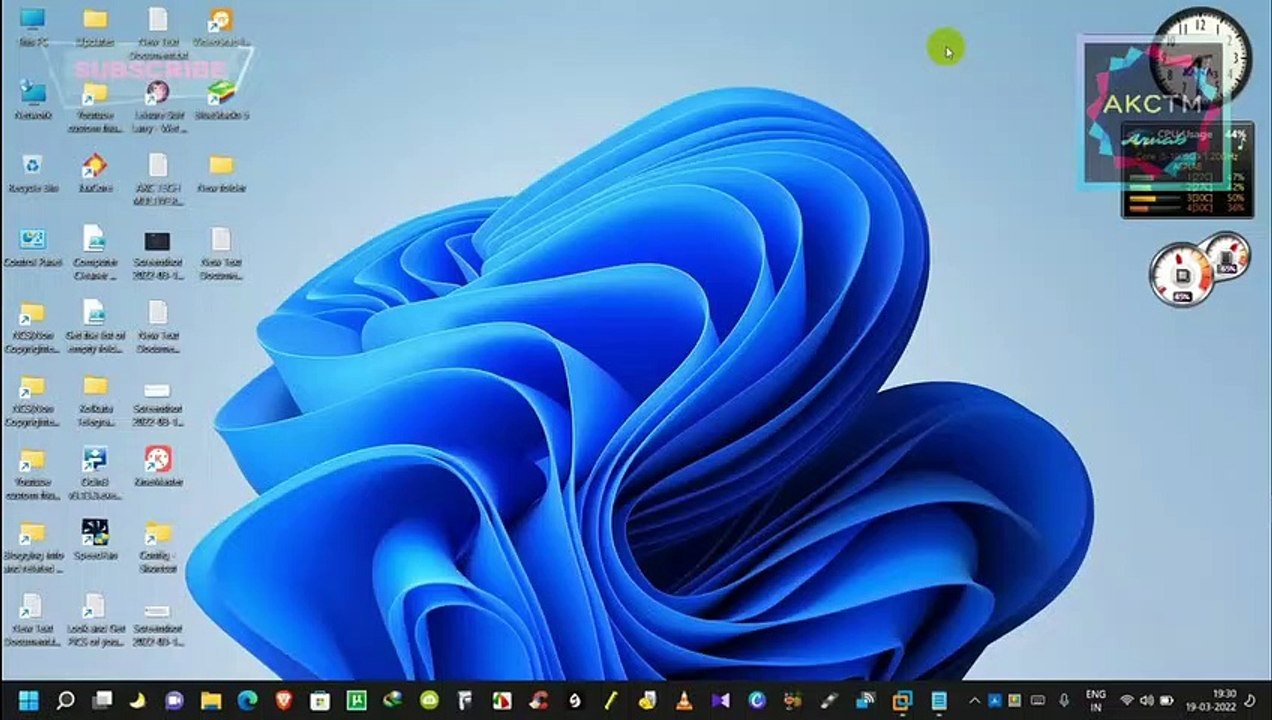Launch Microsoft Edge from taskbar
Screen dimensions: 1272x720
(247, 701)
